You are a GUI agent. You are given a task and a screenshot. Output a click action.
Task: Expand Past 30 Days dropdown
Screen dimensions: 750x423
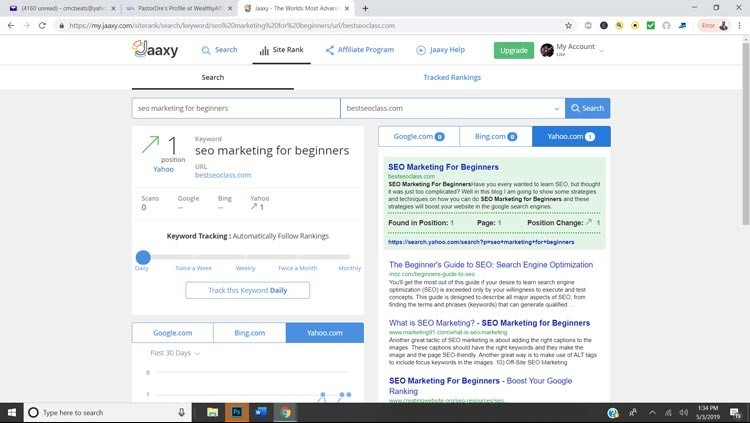click(175, 353)
